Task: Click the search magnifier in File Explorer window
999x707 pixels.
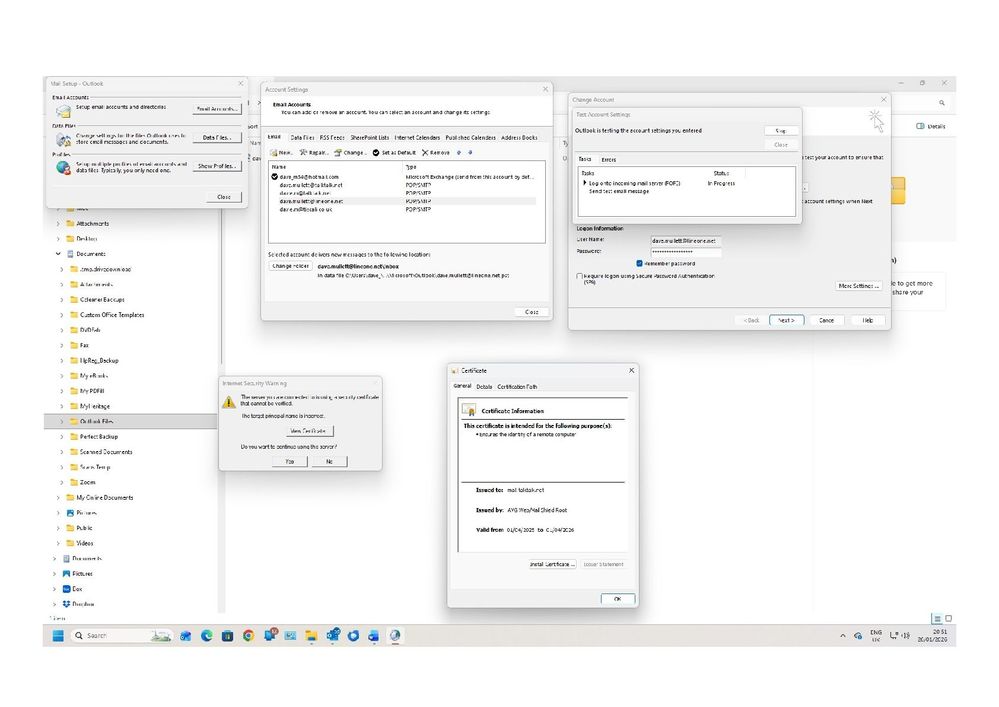Action: 942,103
